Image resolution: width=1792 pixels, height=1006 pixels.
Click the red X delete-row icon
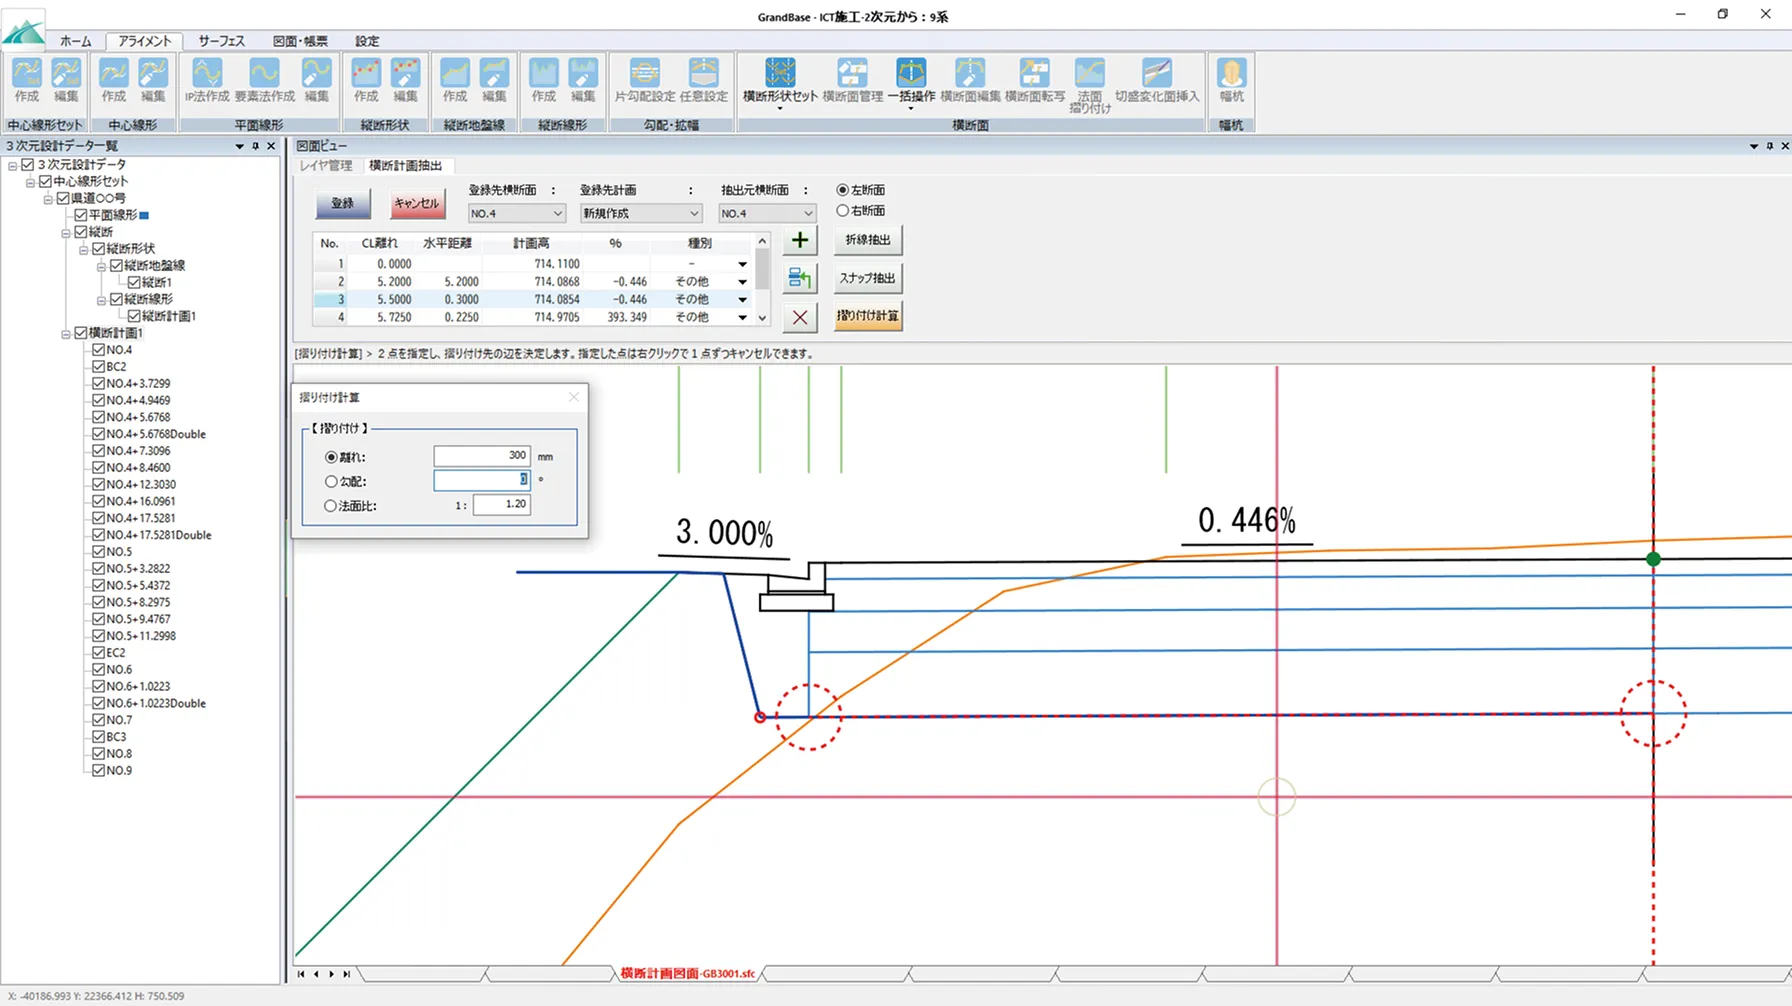tap(799, 318)
